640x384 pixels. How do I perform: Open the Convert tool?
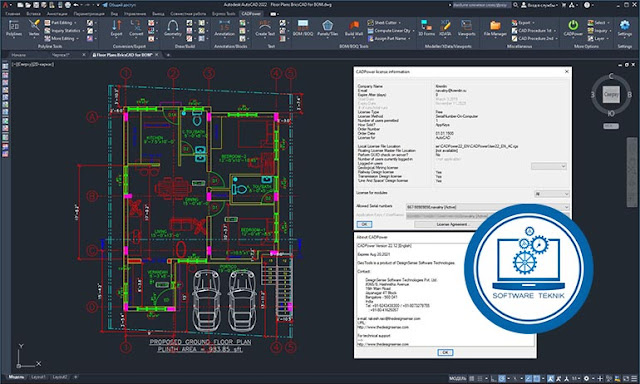(x=136, y=29)
